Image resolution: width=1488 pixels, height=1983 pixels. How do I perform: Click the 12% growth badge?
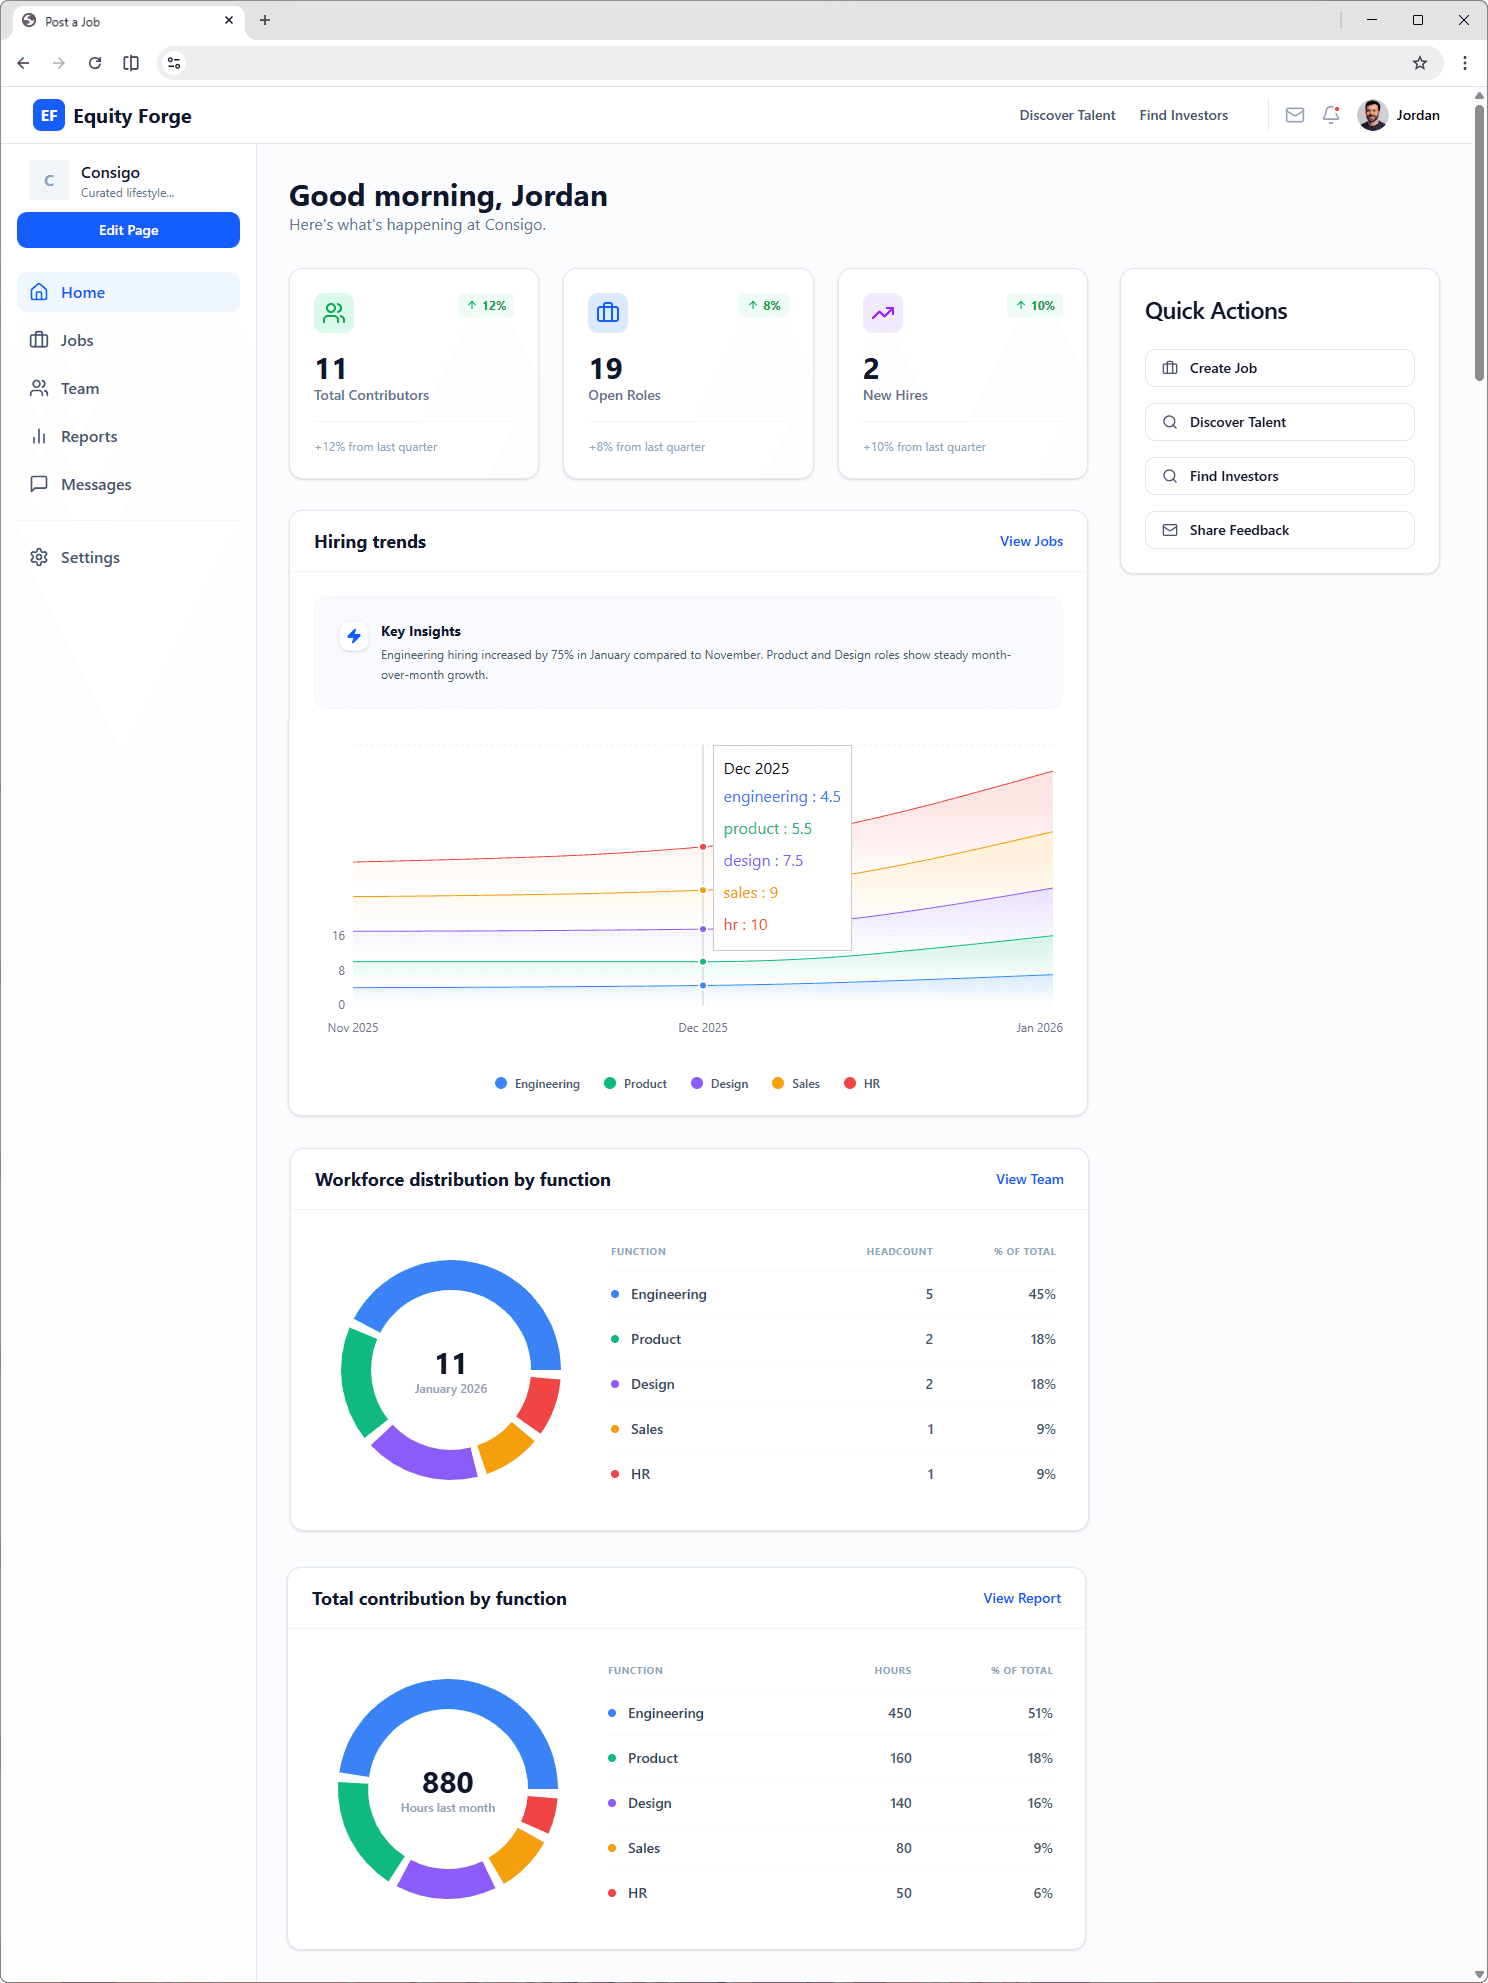point(486,306)
